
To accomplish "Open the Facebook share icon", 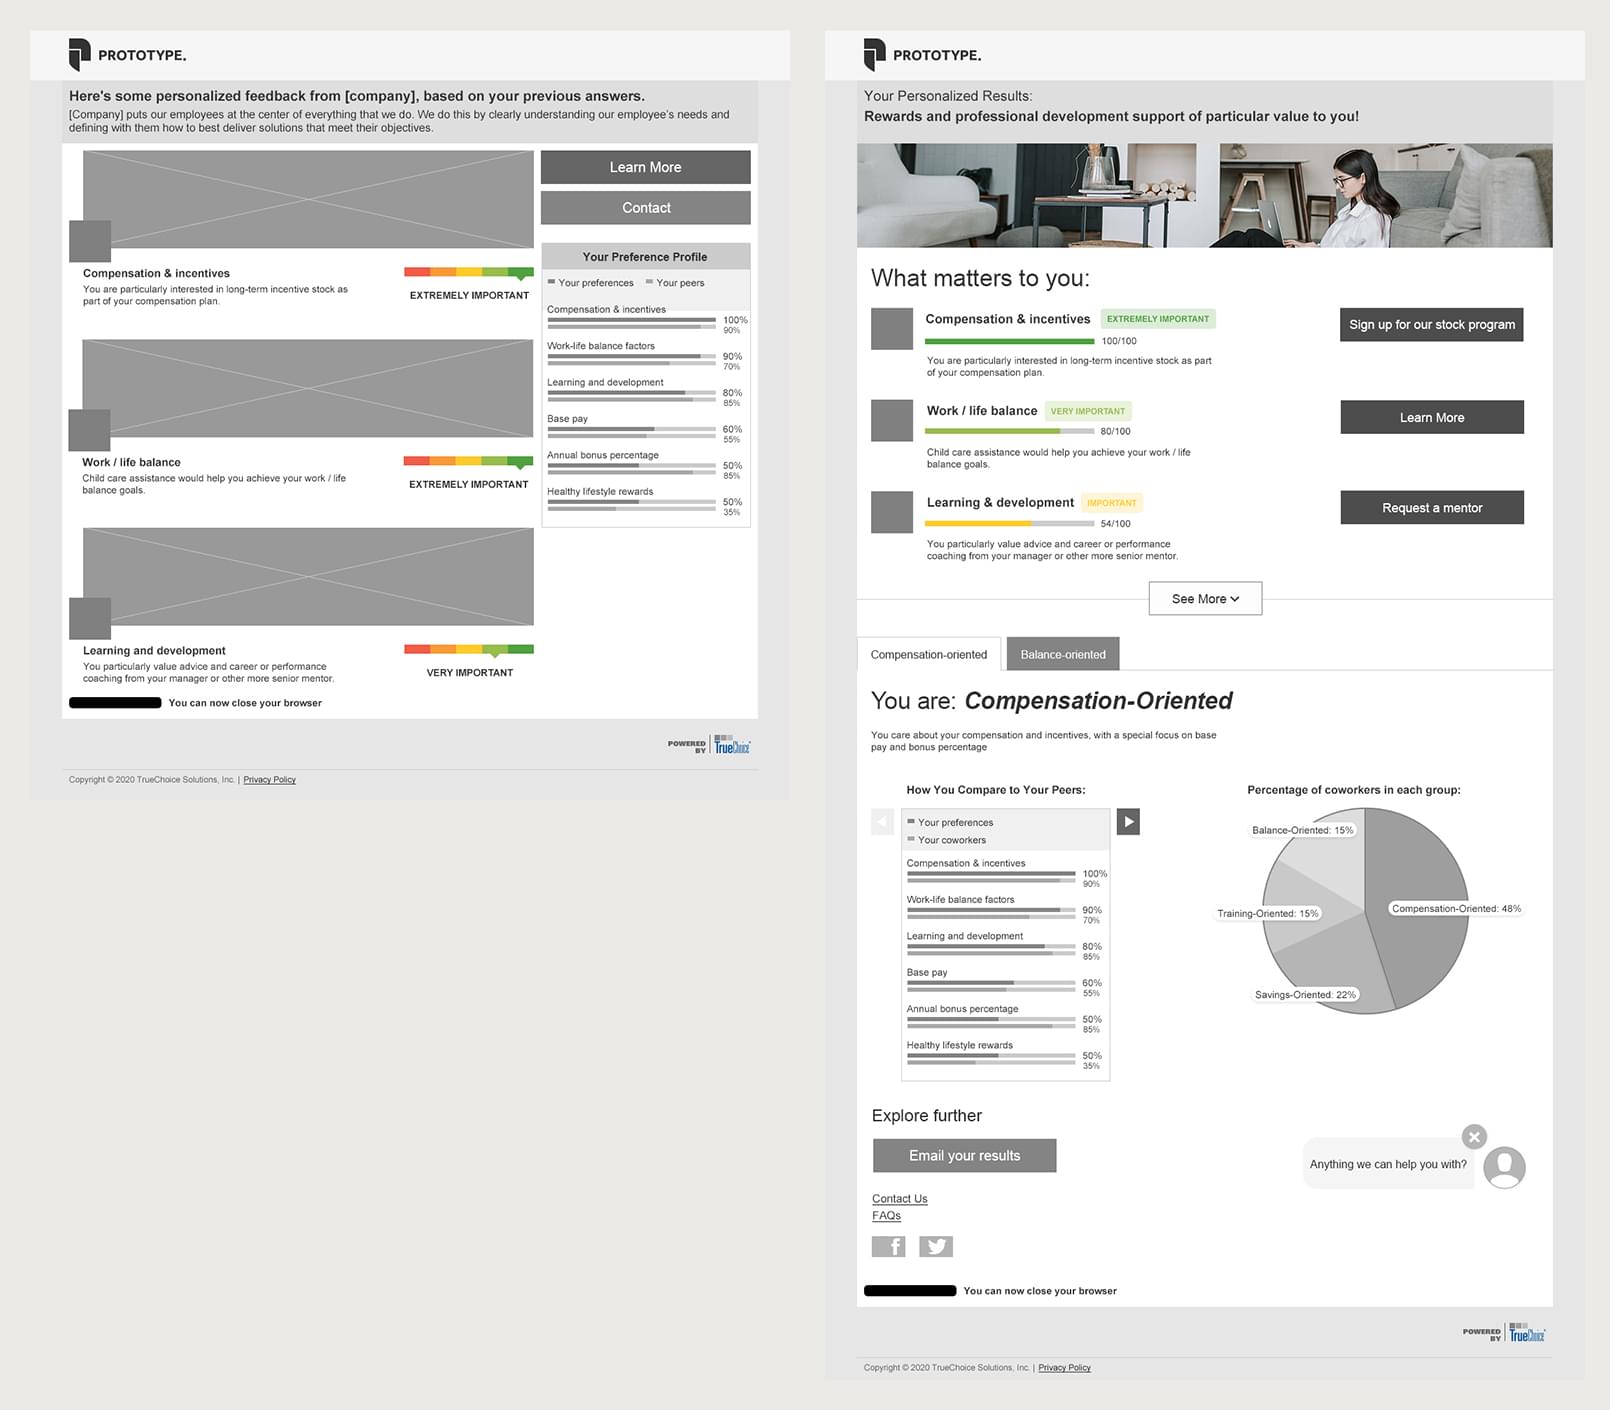I will (x=888, y=1246).
